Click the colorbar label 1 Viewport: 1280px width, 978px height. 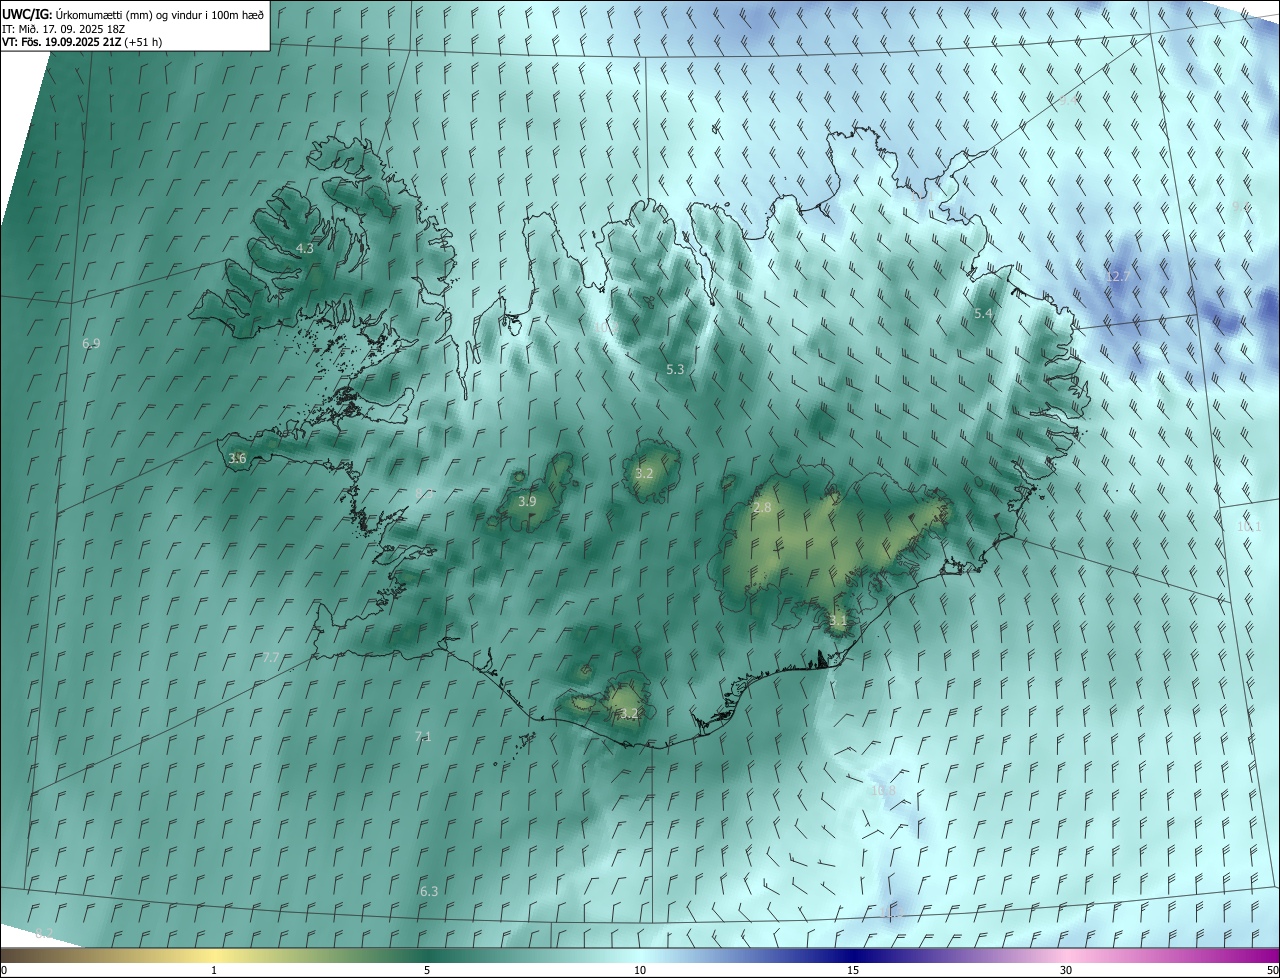point(214,971)
